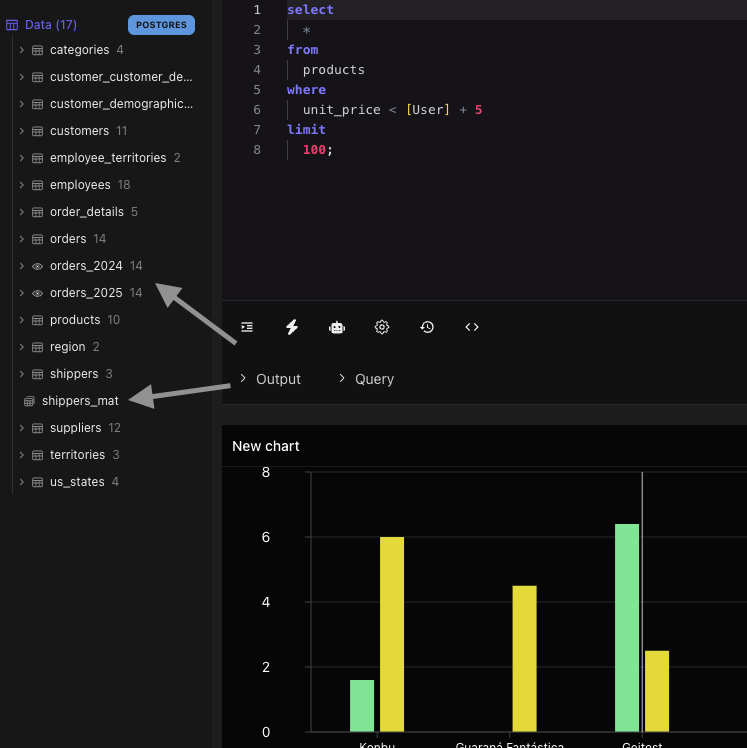The height and width of the screenshot is (748, 747).
Task: Click the yellow bar for Guaraná Fantástica
Action: [x=524, y=658]
